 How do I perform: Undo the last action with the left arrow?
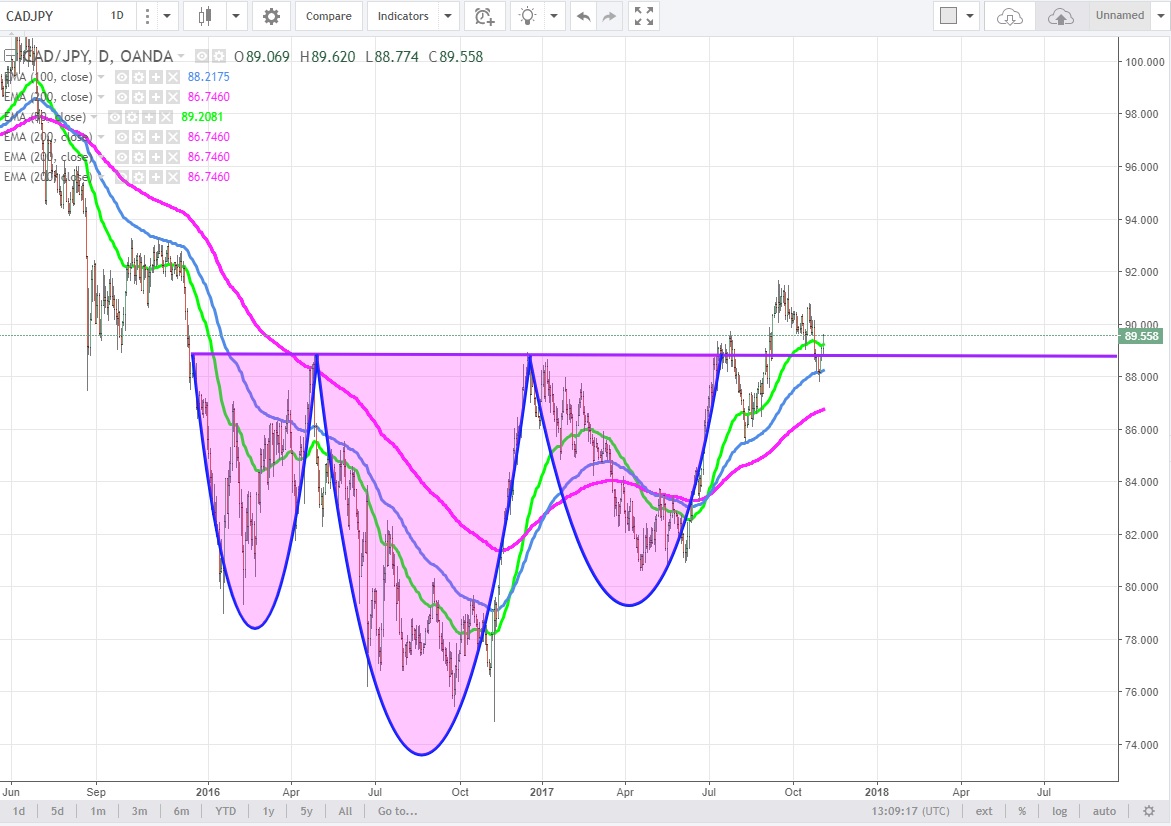tap(584, 16)
